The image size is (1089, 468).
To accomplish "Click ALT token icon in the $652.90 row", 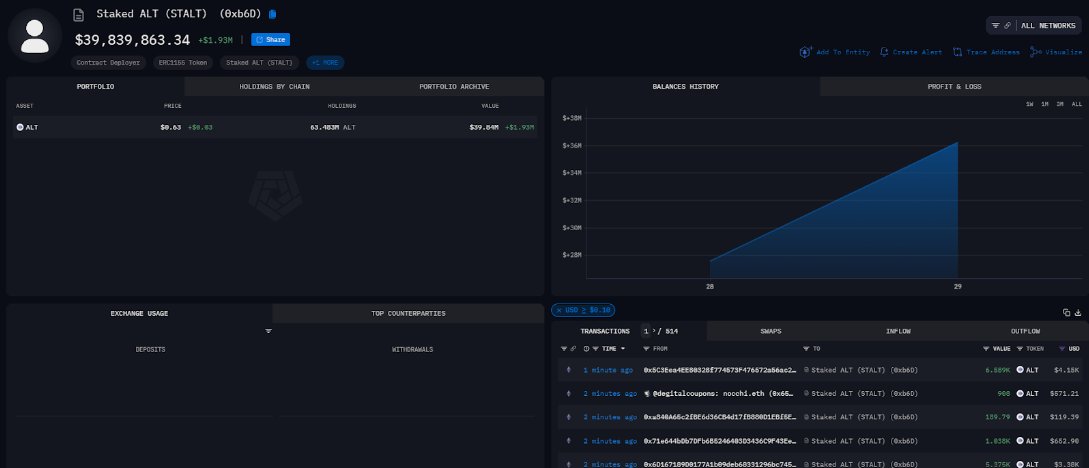I will (x=1020, y=441).
